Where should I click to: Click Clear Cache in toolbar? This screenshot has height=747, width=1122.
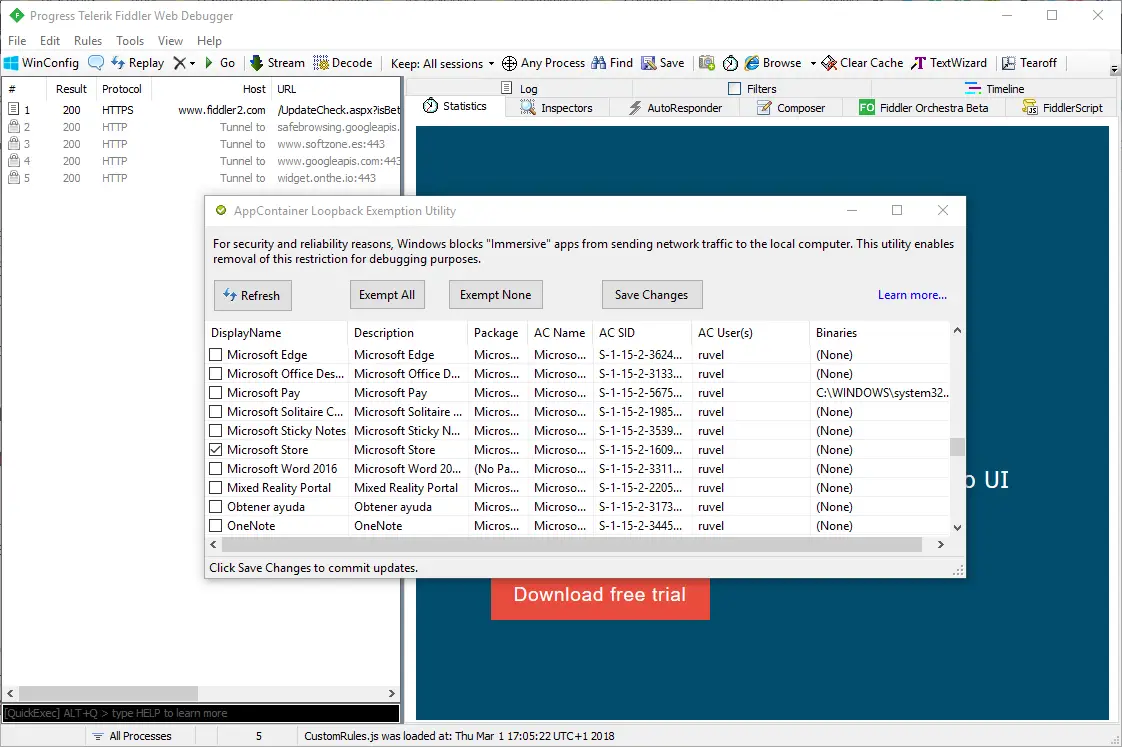click(x=862, y=63)
